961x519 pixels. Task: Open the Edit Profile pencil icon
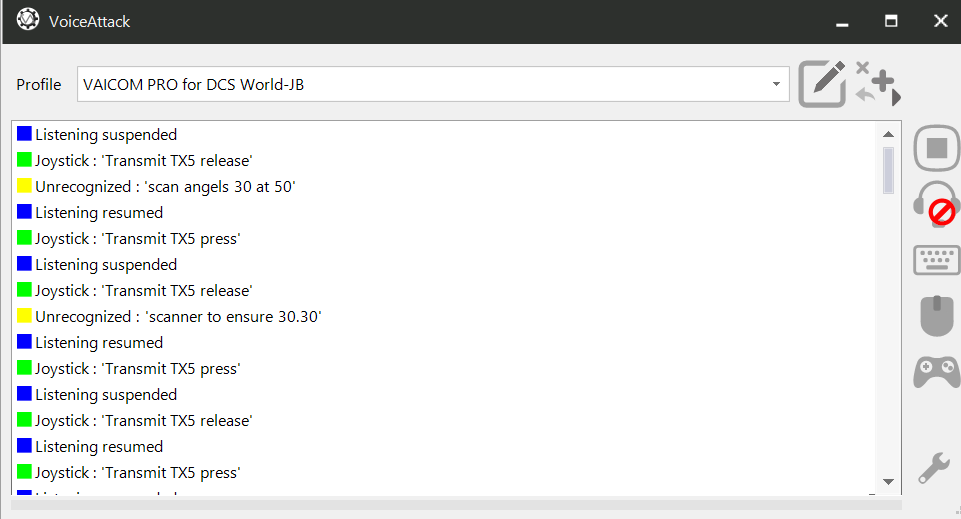[822, 84]
